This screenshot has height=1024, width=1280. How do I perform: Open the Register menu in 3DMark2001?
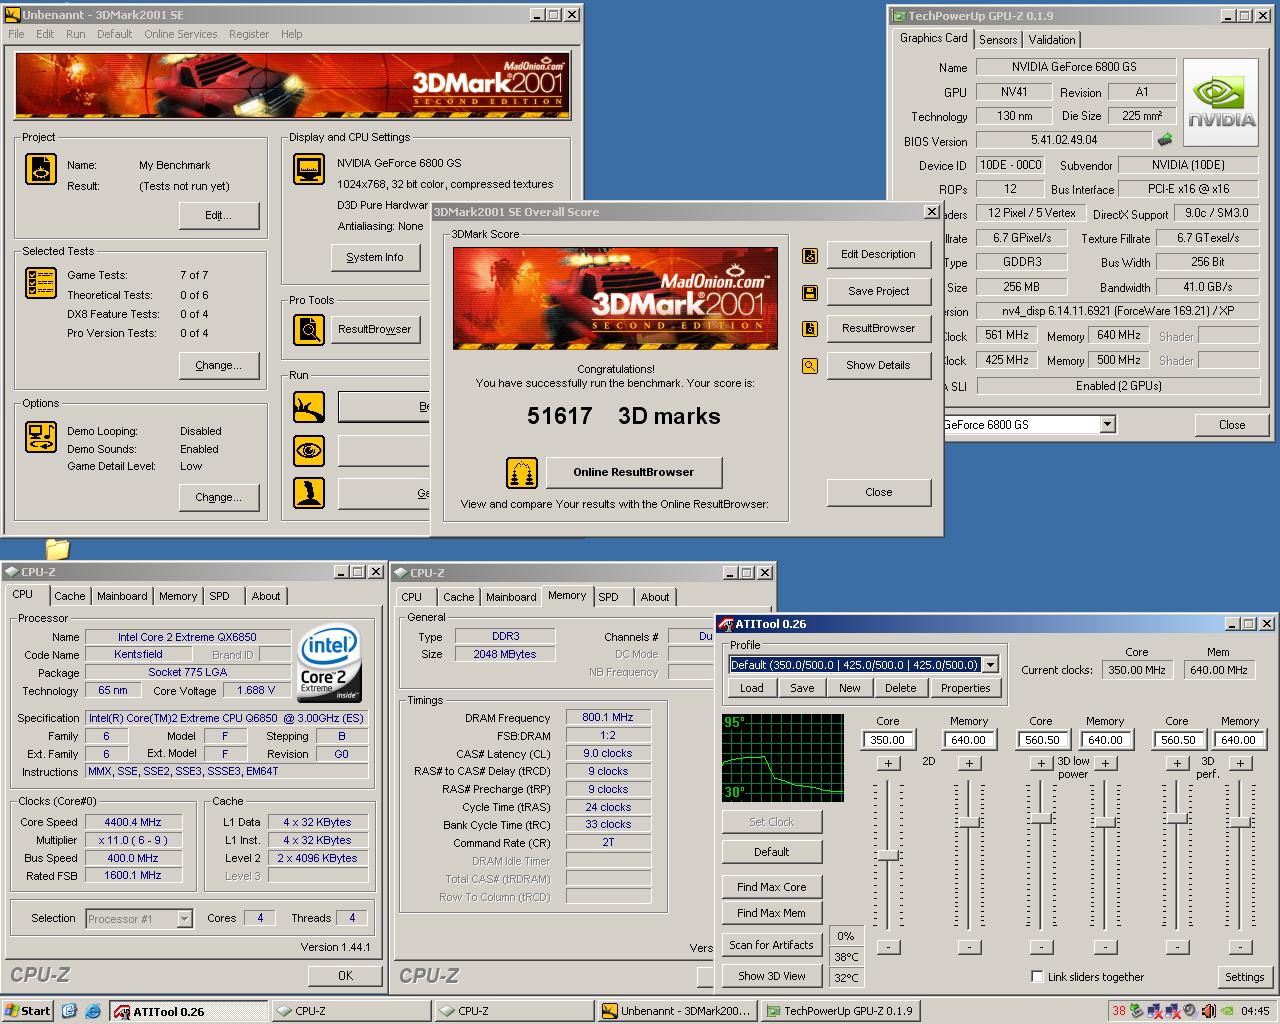point(248,34)
